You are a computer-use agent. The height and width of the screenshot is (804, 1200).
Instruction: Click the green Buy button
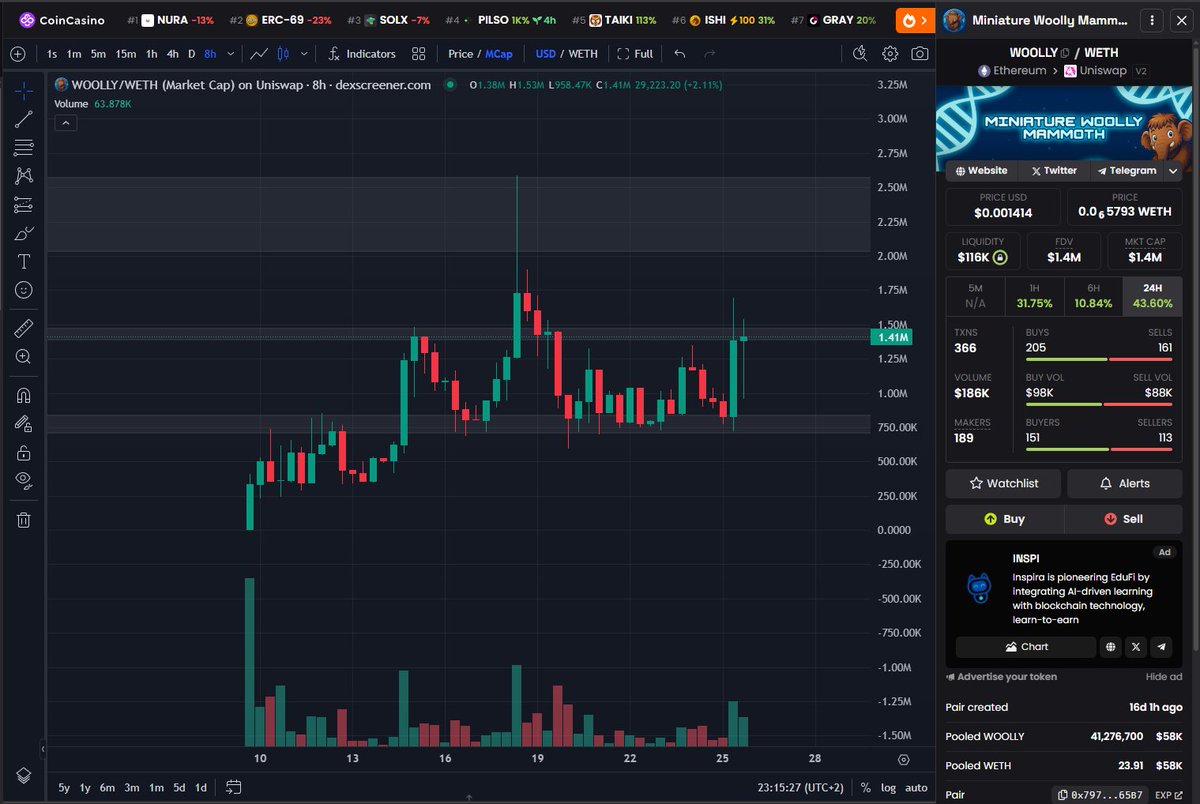point(1004,519)
